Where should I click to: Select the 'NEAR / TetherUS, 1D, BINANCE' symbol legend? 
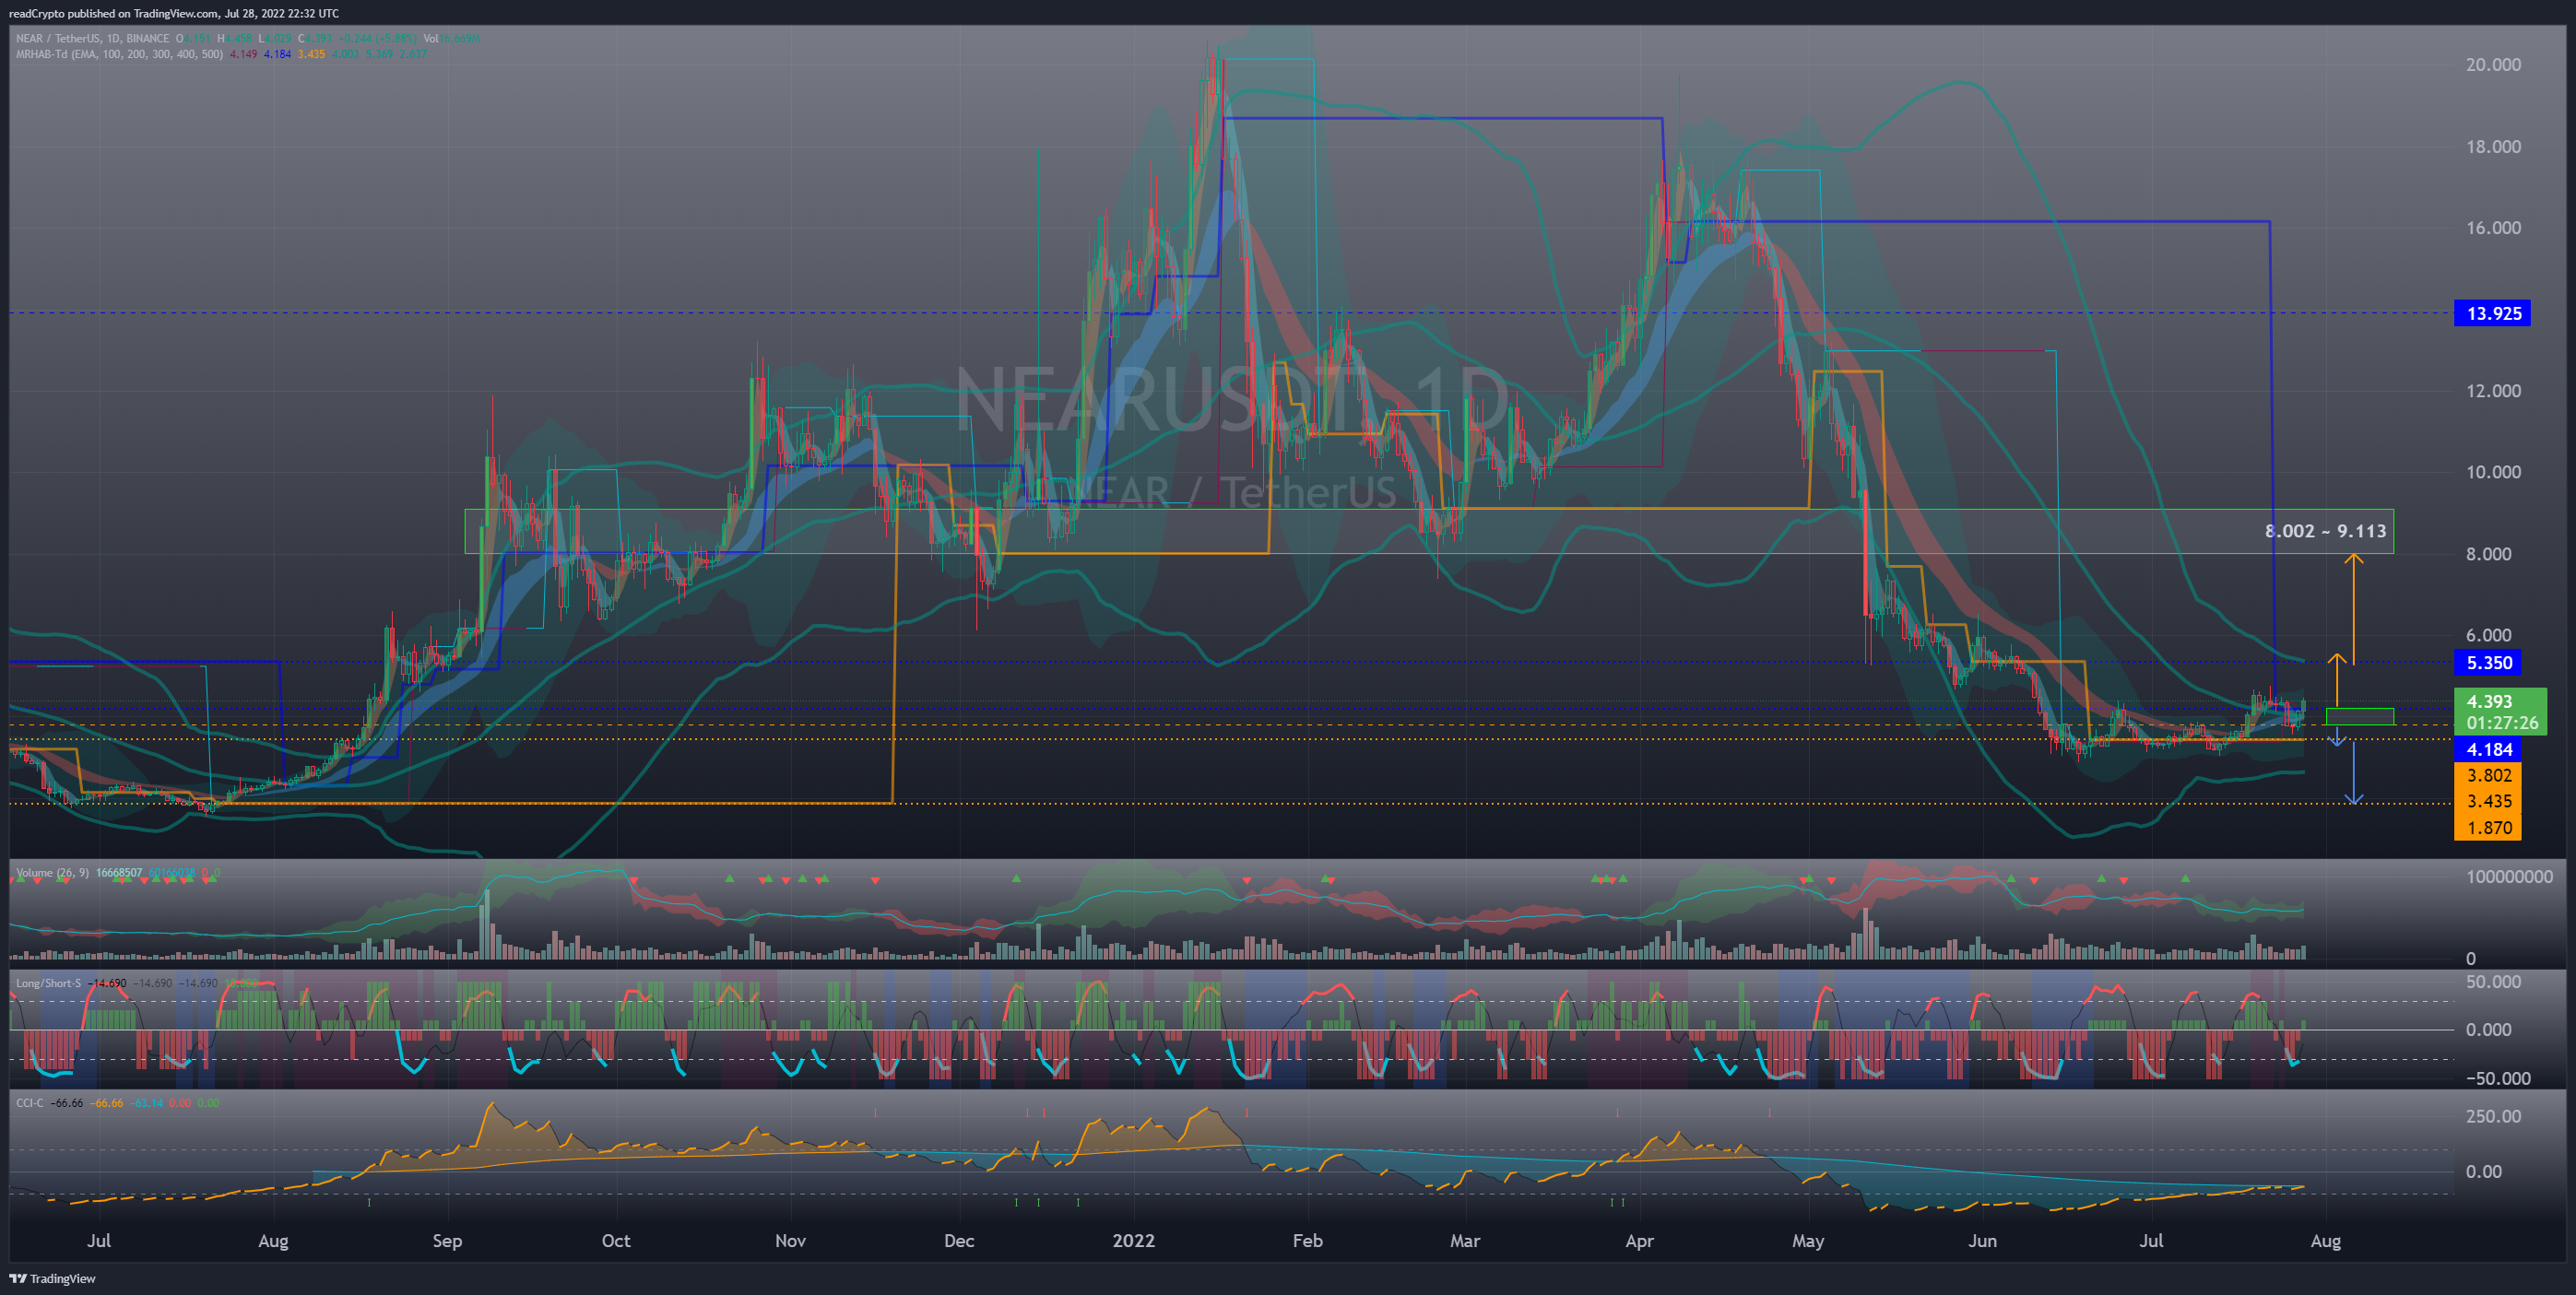point(92,39)
